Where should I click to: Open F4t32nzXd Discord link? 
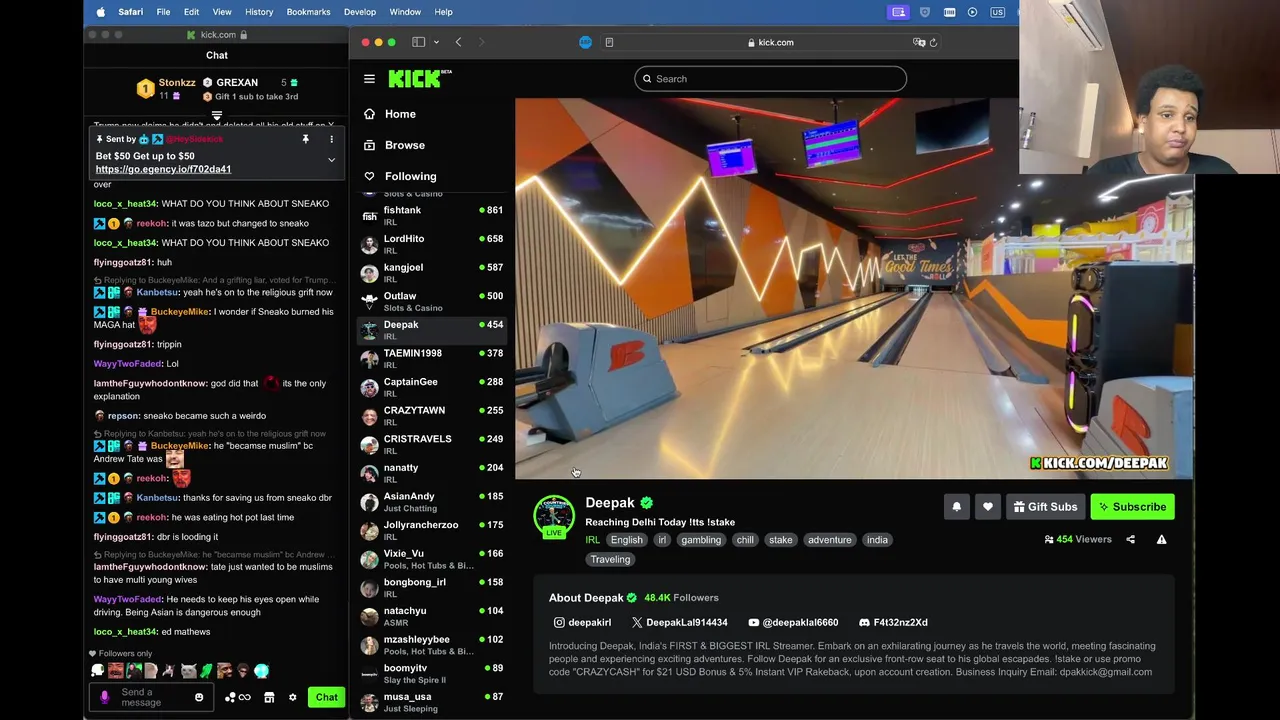pos(893,622)
